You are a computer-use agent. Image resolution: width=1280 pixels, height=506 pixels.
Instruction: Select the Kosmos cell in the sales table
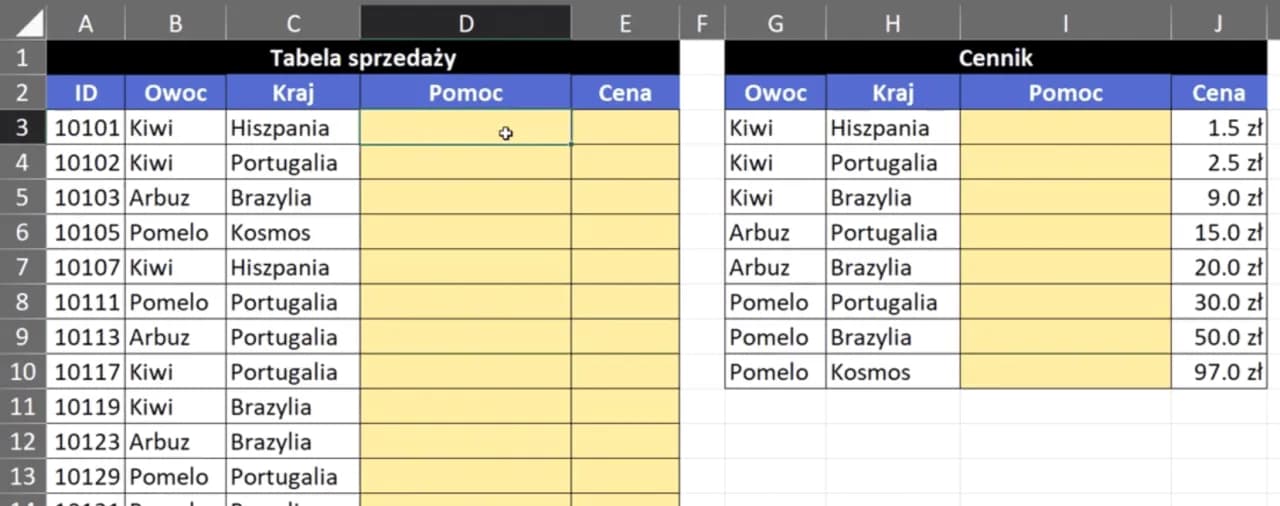292,233
